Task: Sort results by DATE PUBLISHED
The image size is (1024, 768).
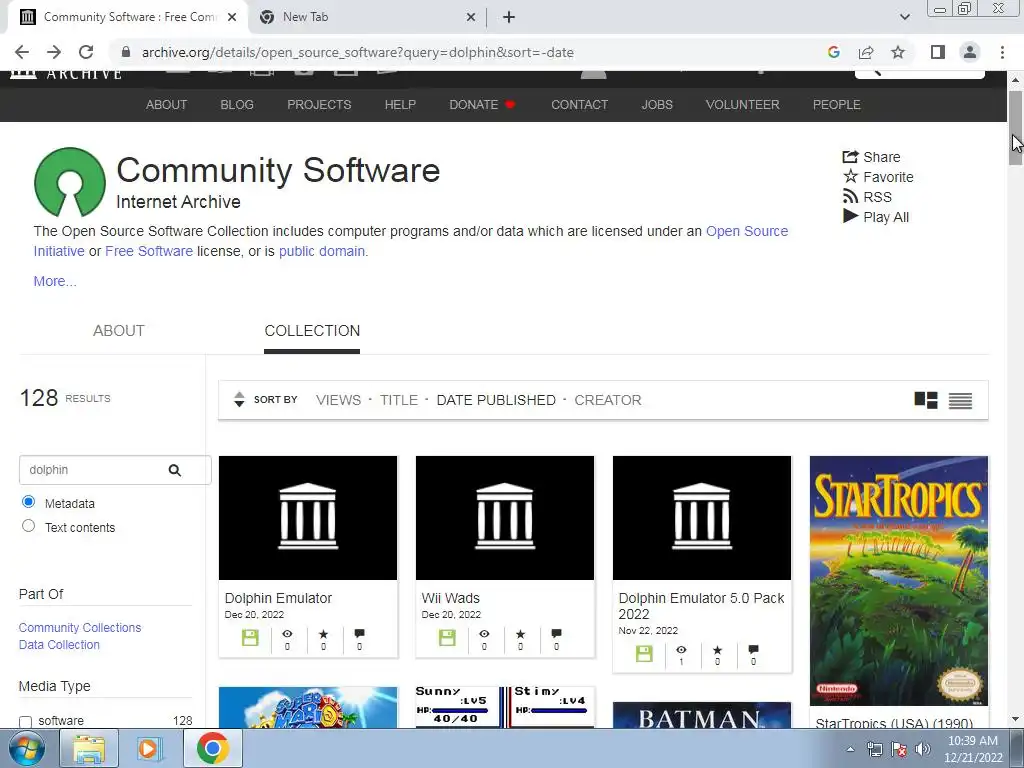Action: point(496,400)
